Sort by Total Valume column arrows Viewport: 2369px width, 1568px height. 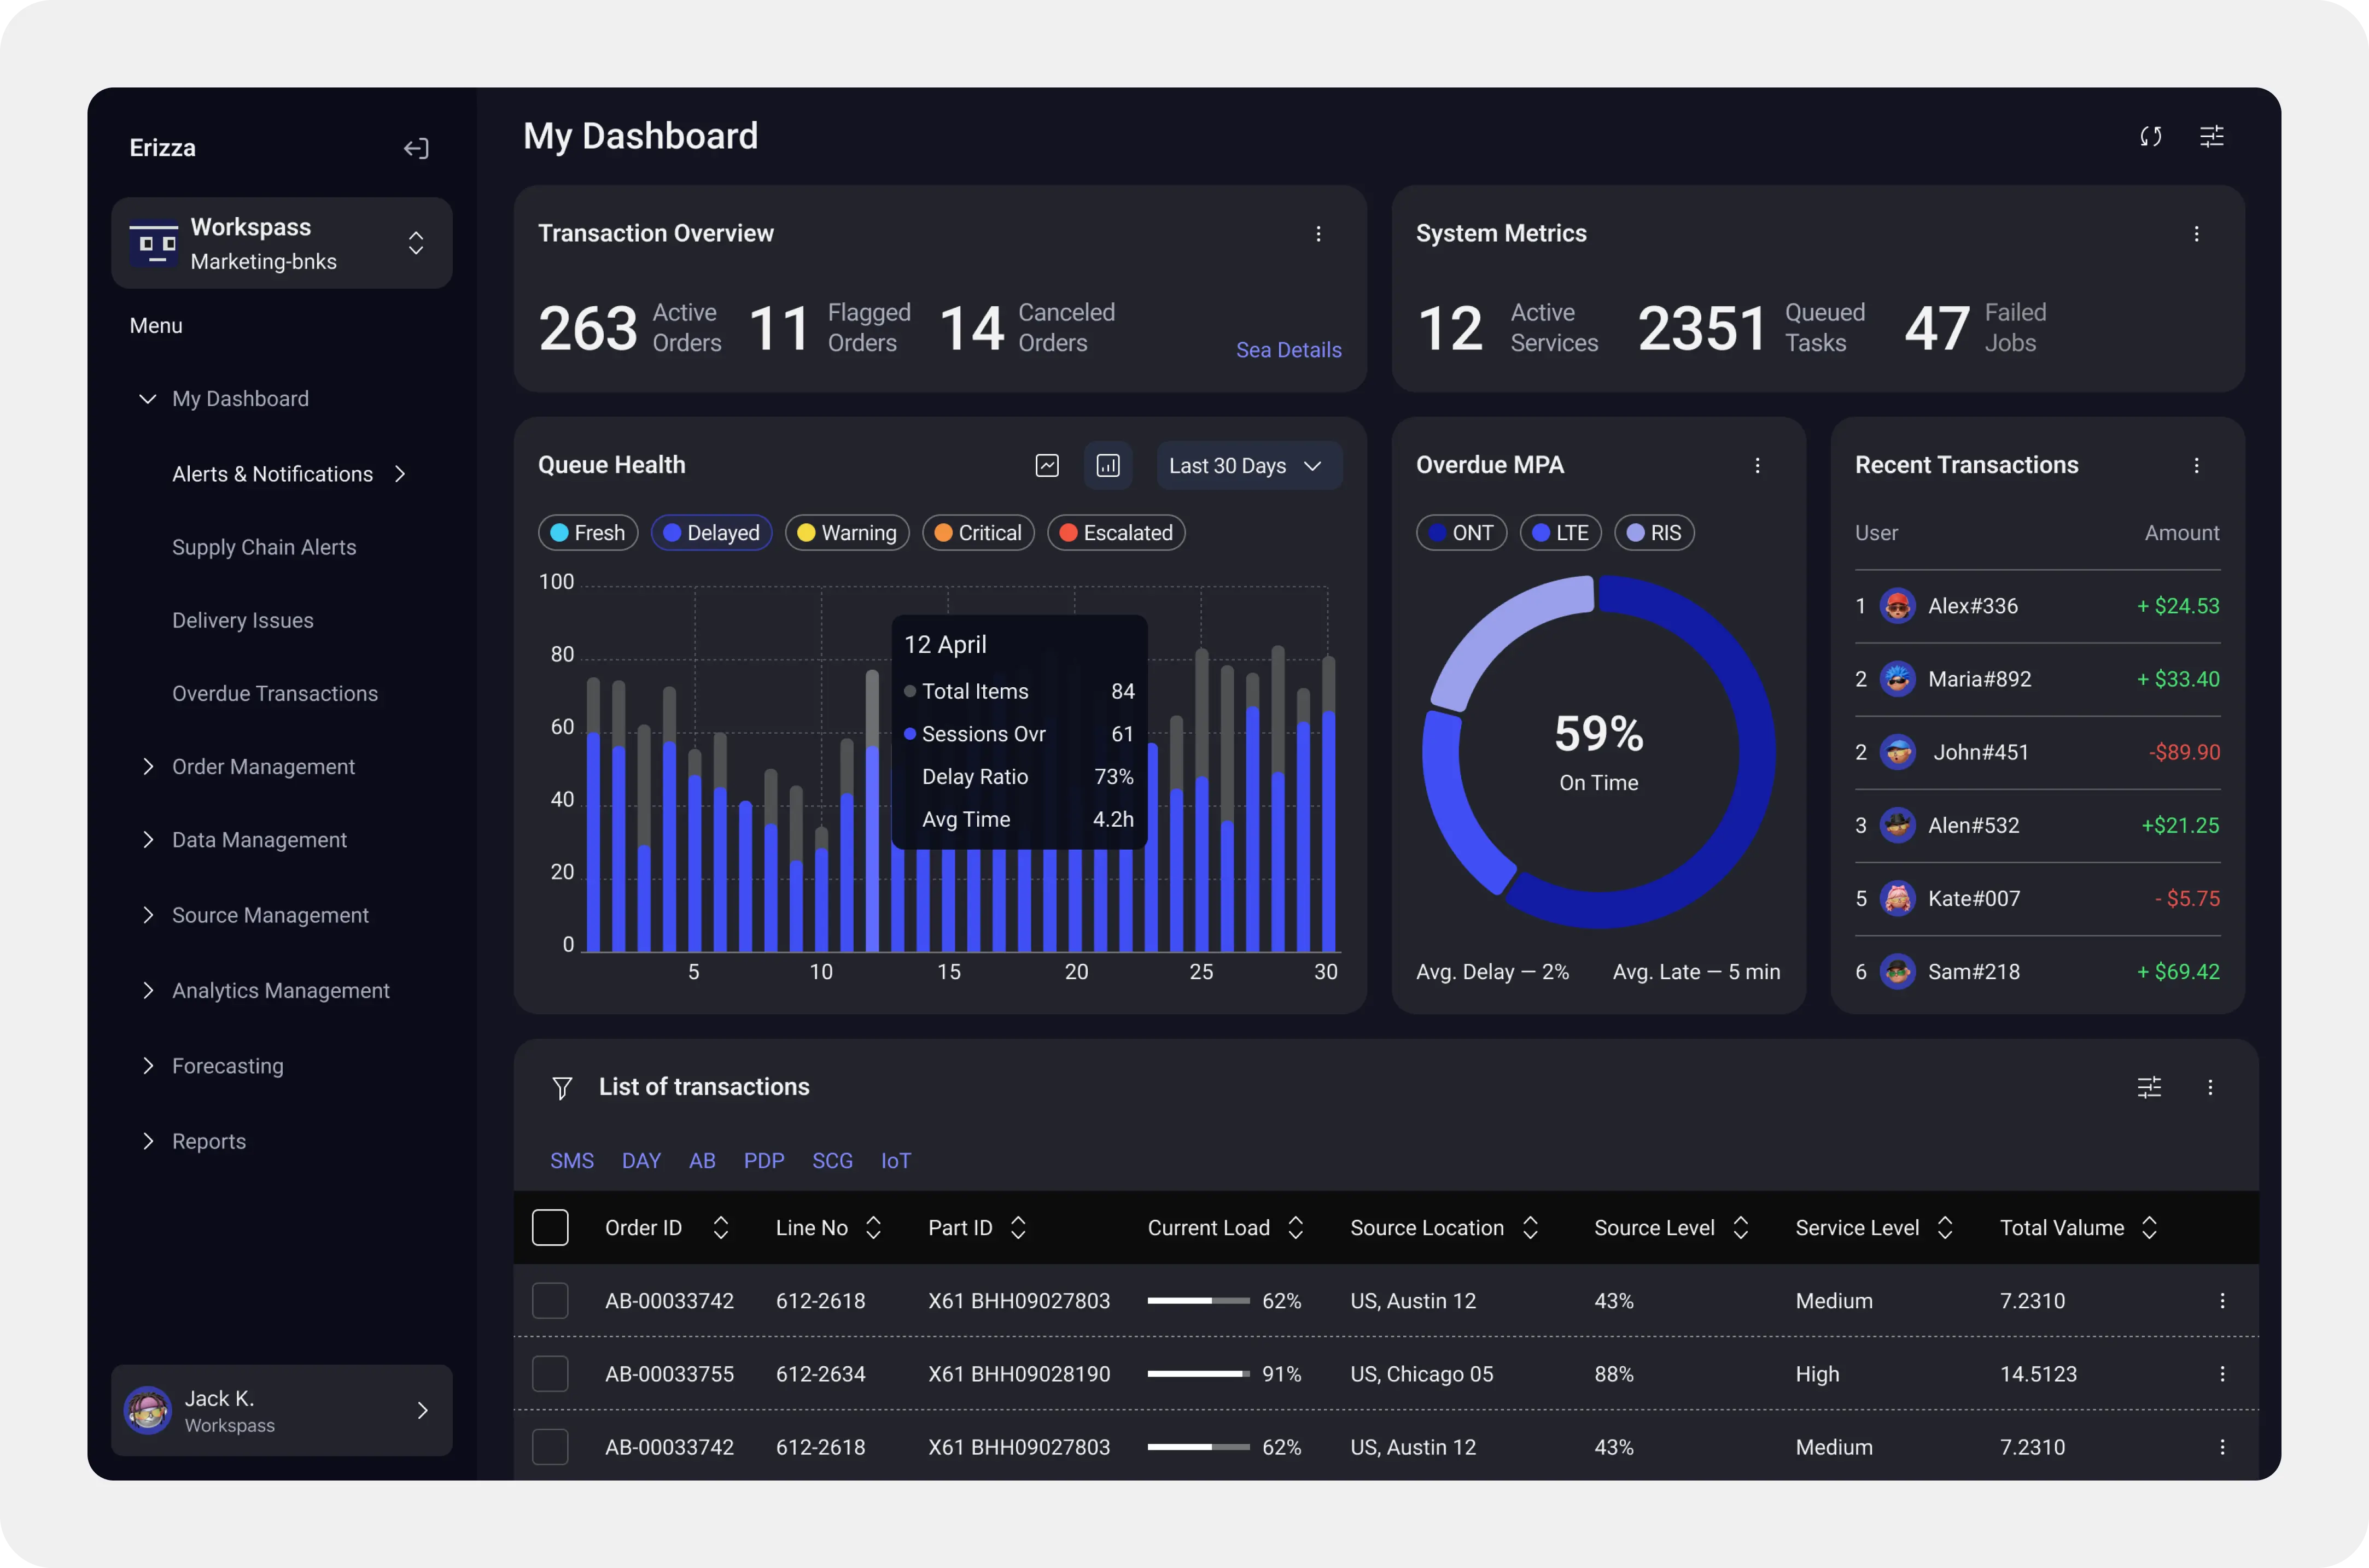click(2150, 1228)
